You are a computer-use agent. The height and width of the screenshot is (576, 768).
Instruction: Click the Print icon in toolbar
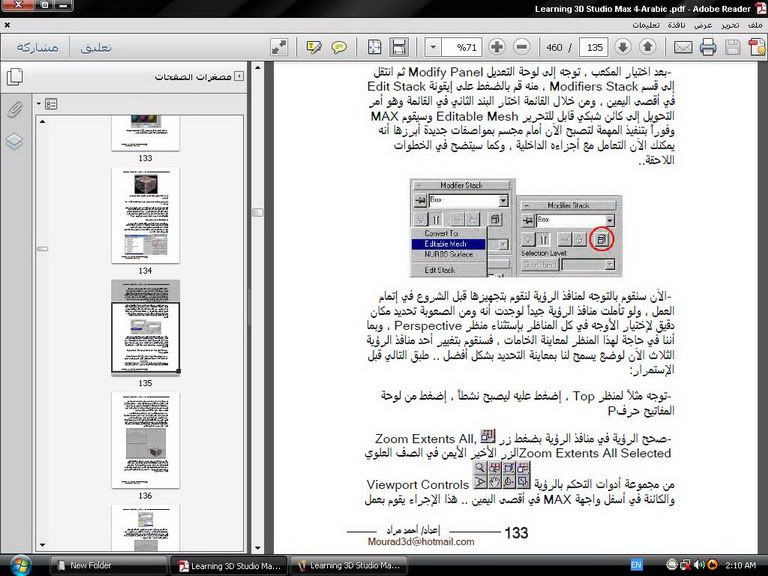708,47
